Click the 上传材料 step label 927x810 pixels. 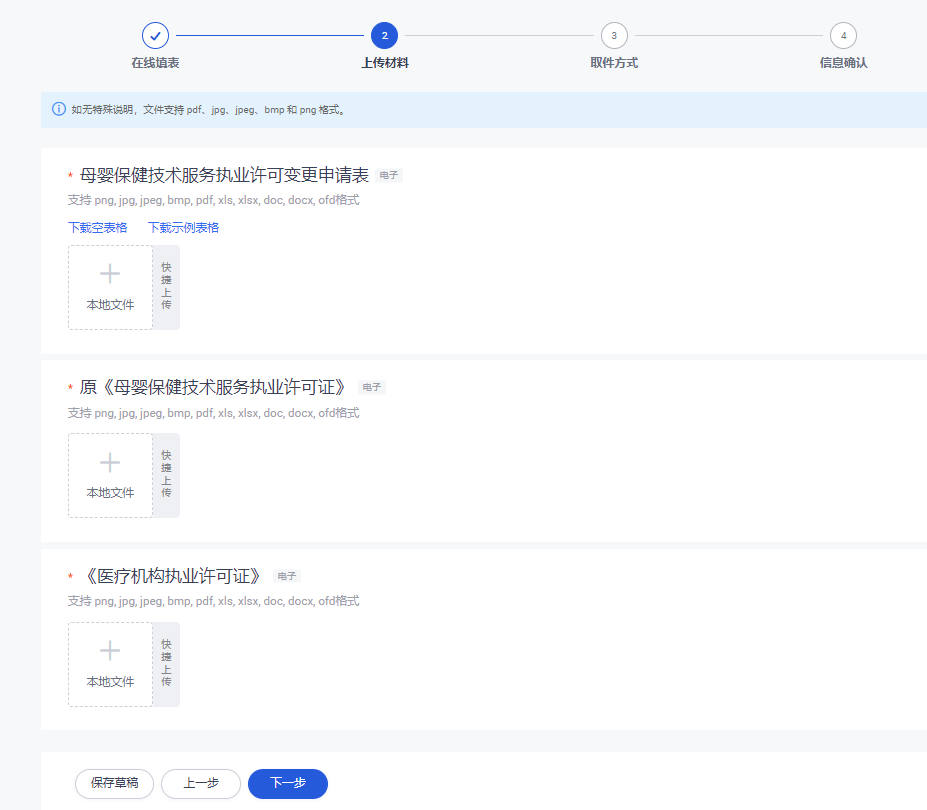click(385, 63)
